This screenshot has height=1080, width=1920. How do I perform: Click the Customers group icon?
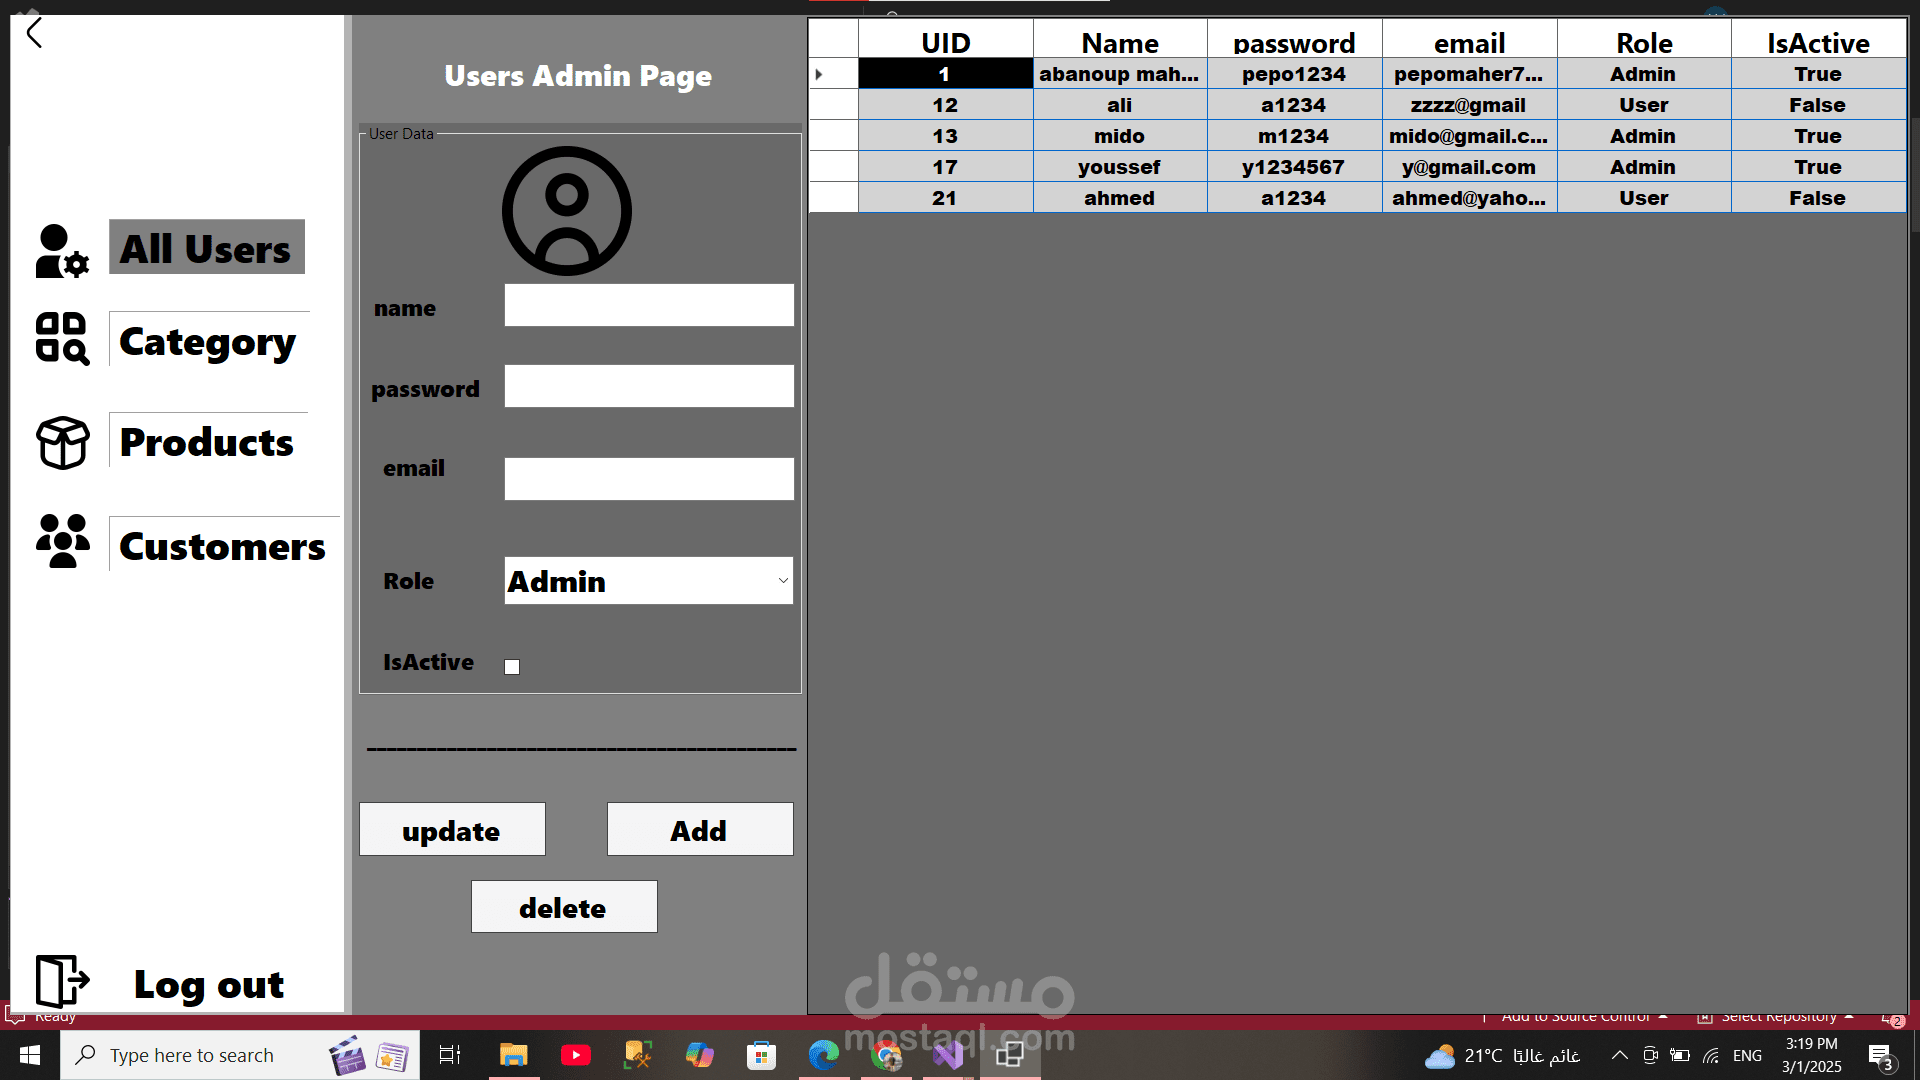62,541
